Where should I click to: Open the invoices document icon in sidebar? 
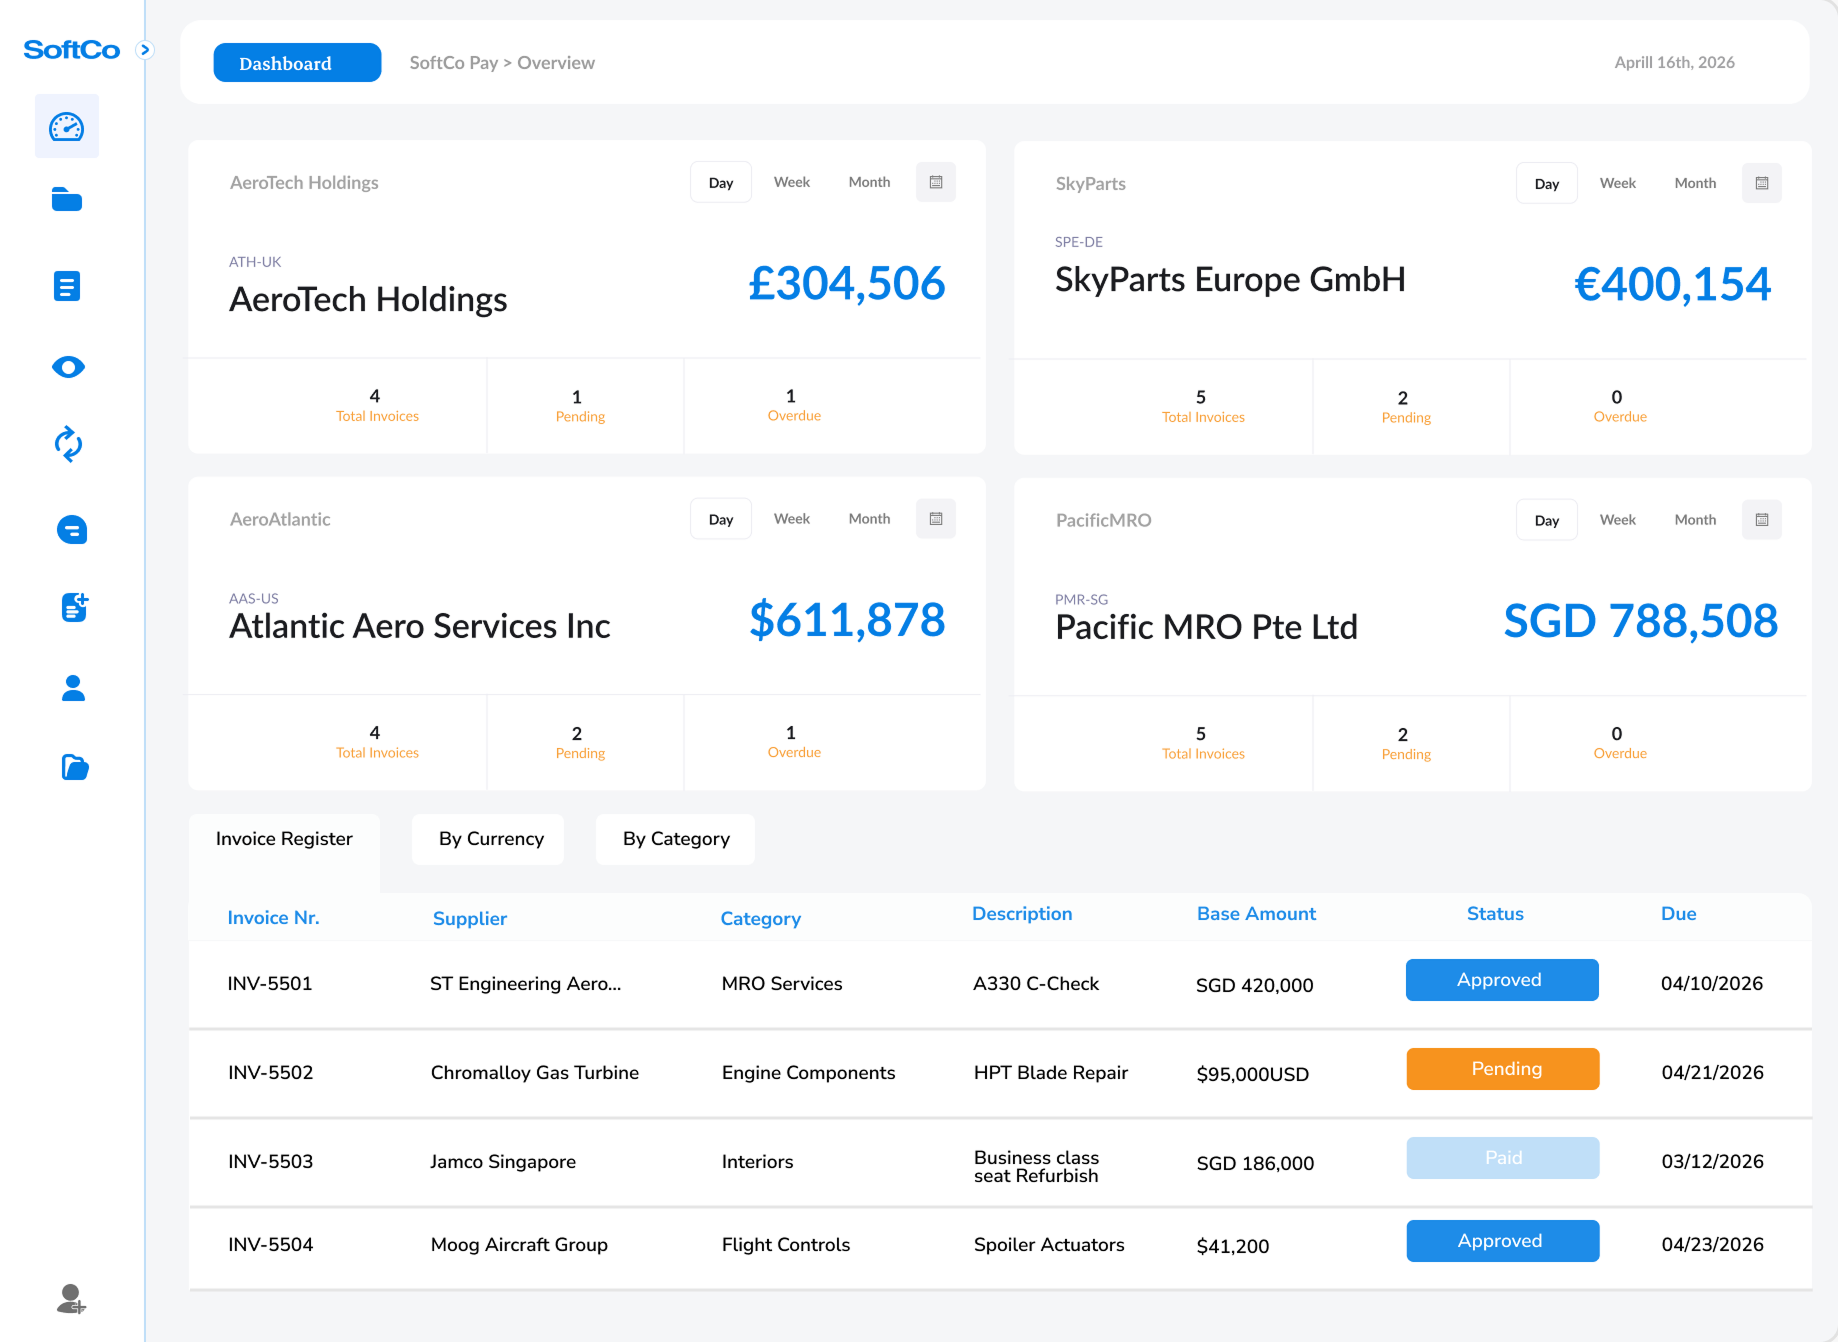tap(66, 286)
